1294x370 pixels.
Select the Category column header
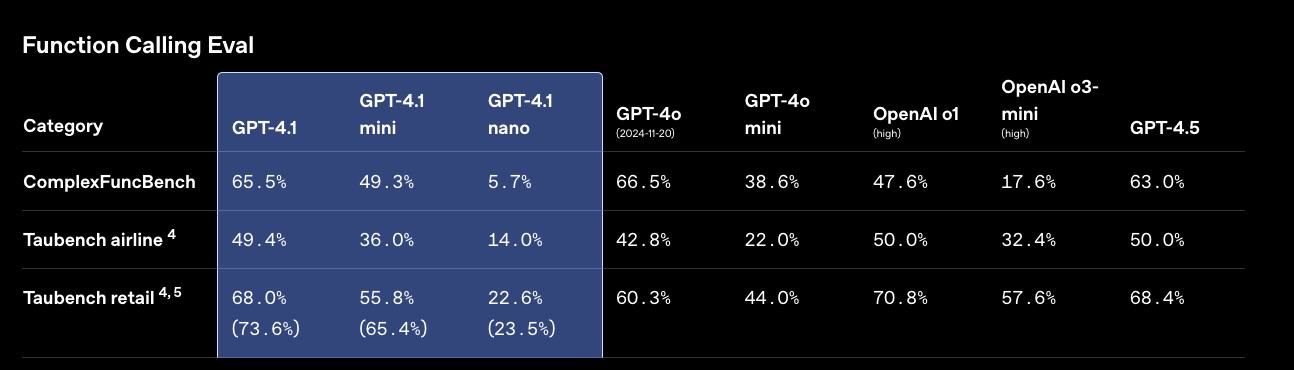tap(63, 127)
